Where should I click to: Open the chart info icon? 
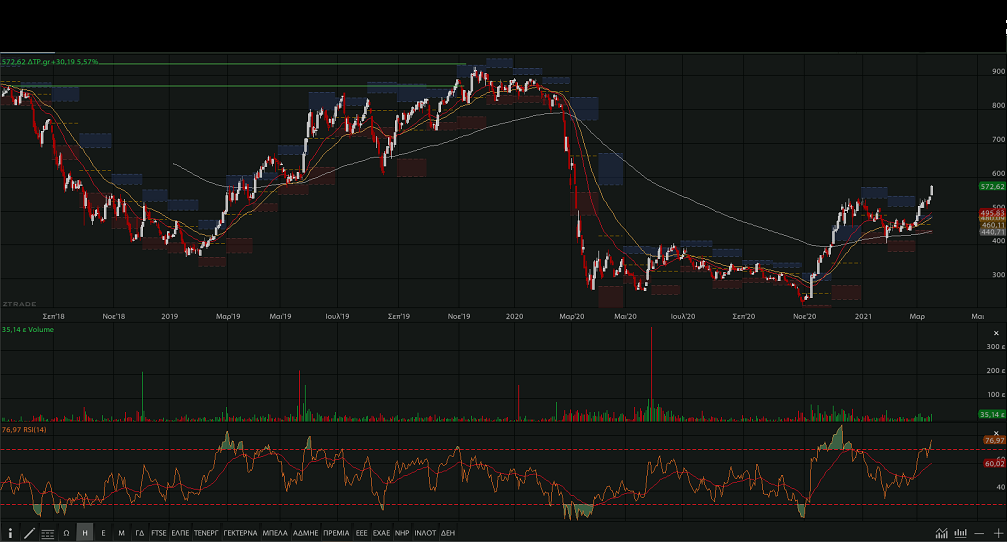[11, 533]
